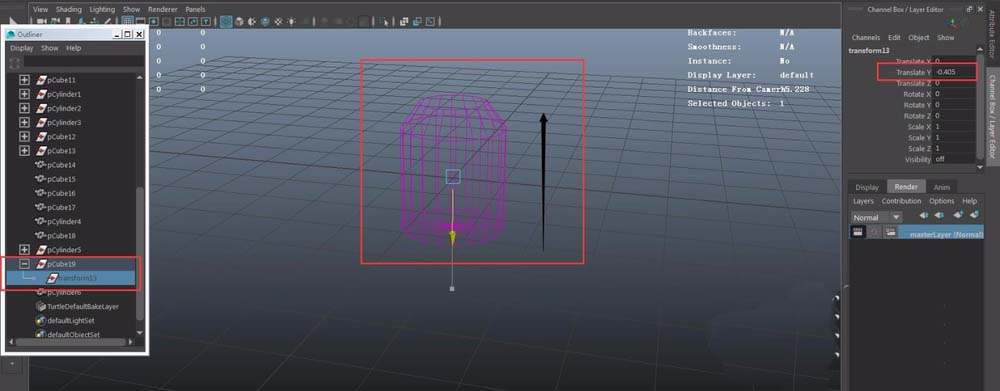Screen dimensions: 1000x391
Task: Switch to the Render layer tab
Action: [x=906, y=187]
